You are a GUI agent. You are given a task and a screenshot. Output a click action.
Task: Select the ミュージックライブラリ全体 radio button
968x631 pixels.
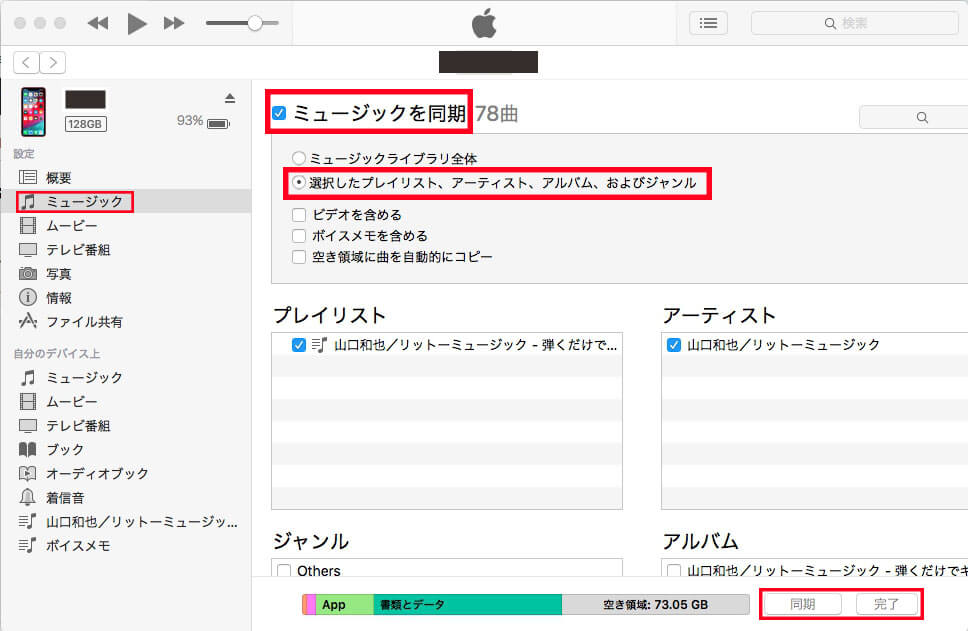click(x=299, y=158)
